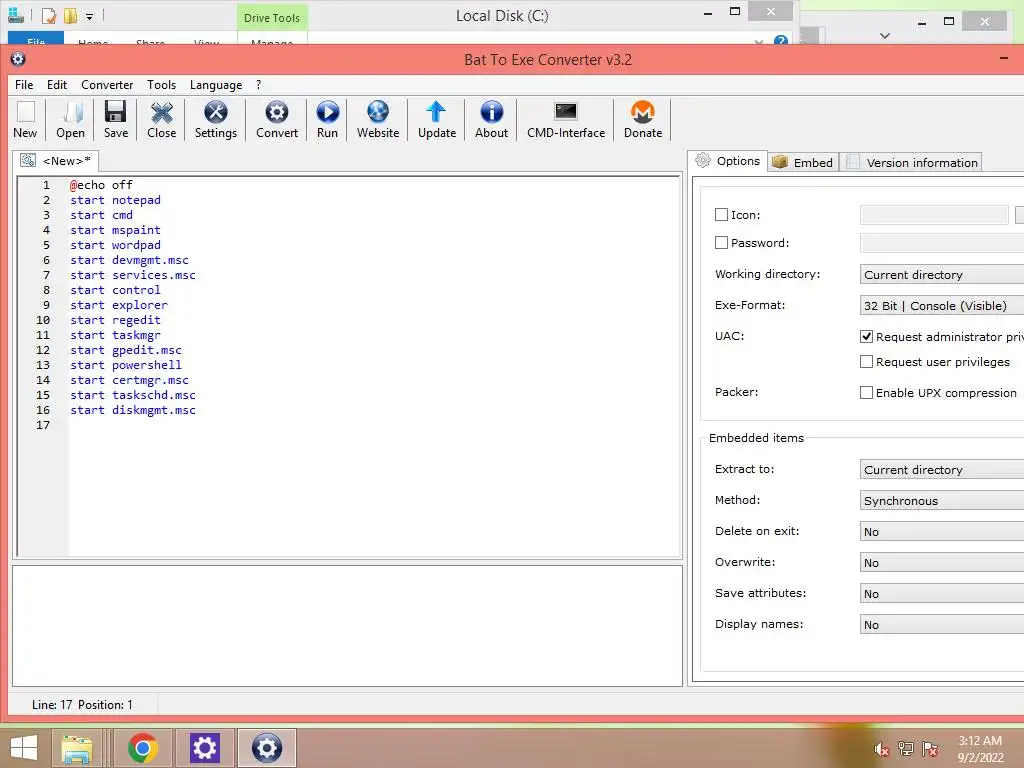Open the Extract to dropdown
Screen dimensions: 1024x768
coord(942,469)
